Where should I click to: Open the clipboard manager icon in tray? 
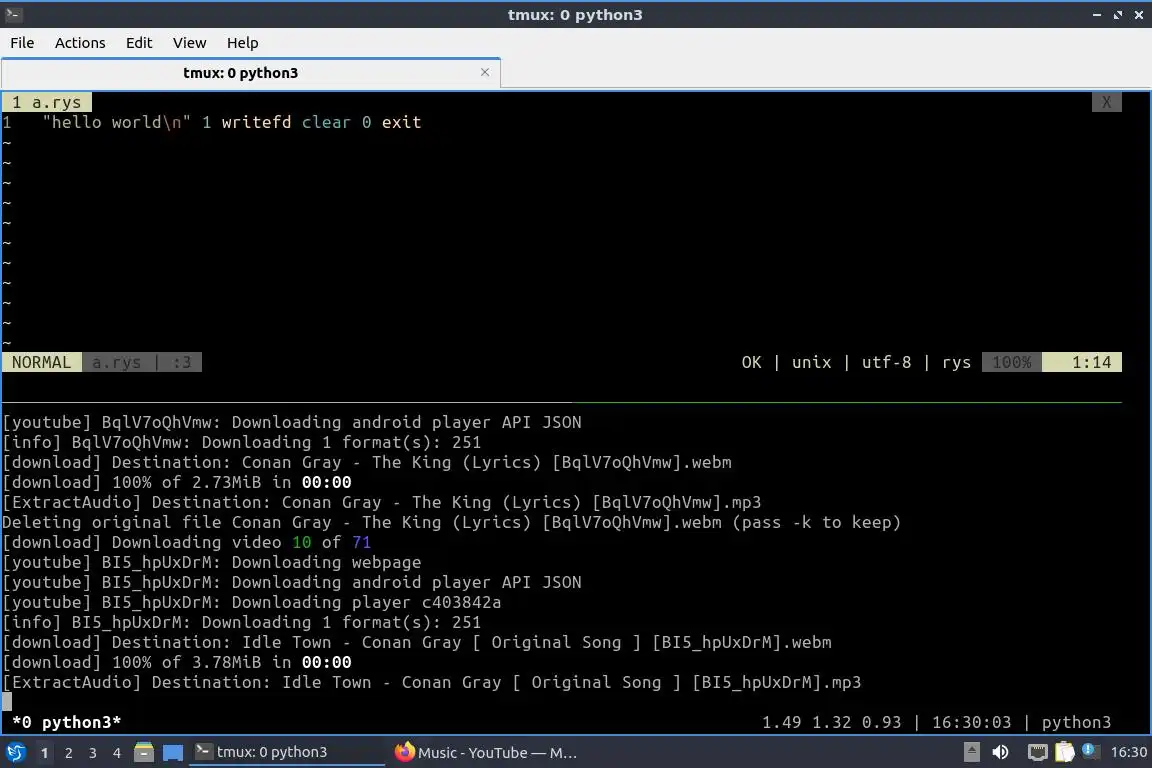coord(1065,752)
